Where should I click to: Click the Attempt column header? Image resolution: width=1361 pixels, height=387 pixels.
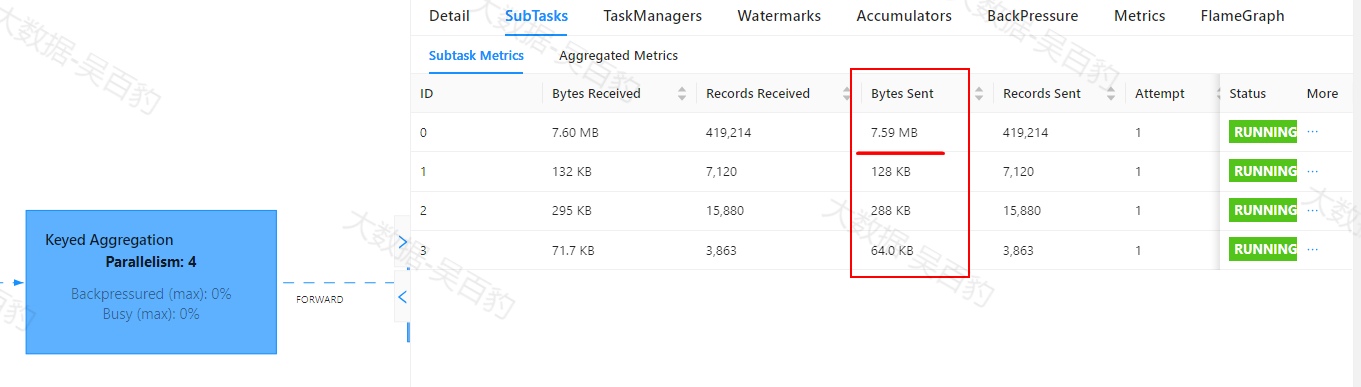(1160, 94)
